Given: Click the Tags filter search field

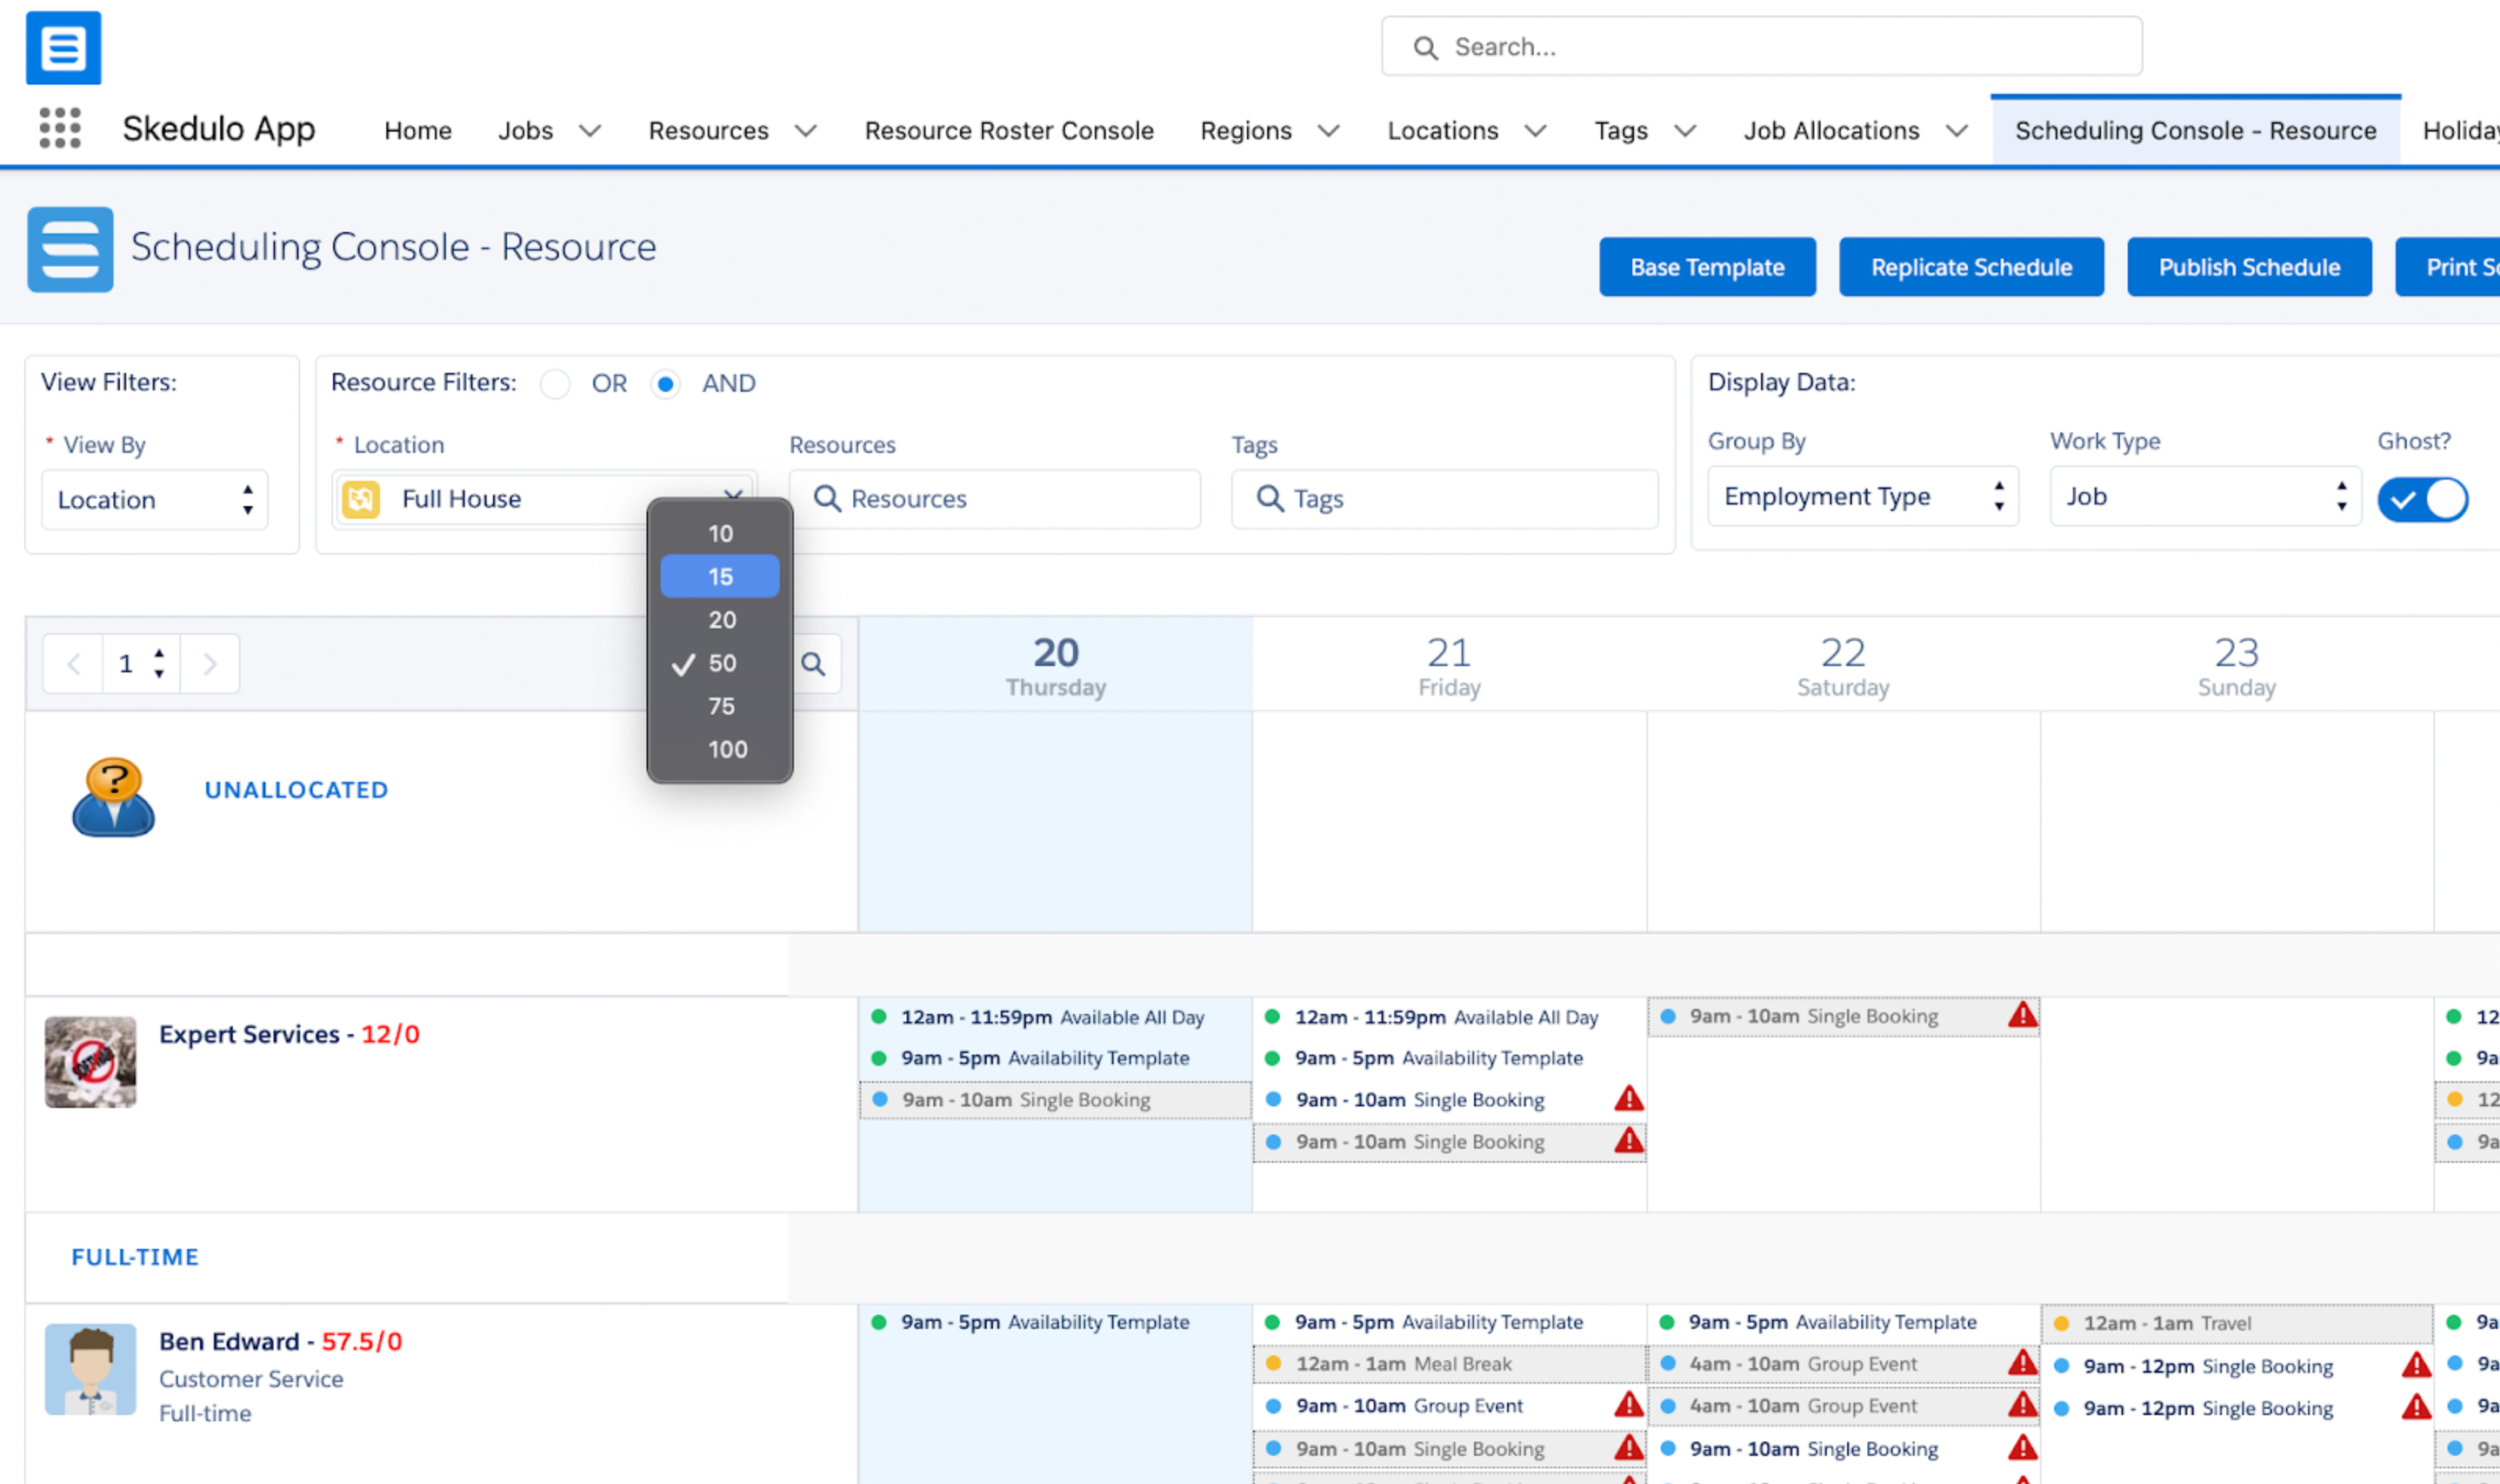Looking at the screenshot, I should coord(1445,498).
